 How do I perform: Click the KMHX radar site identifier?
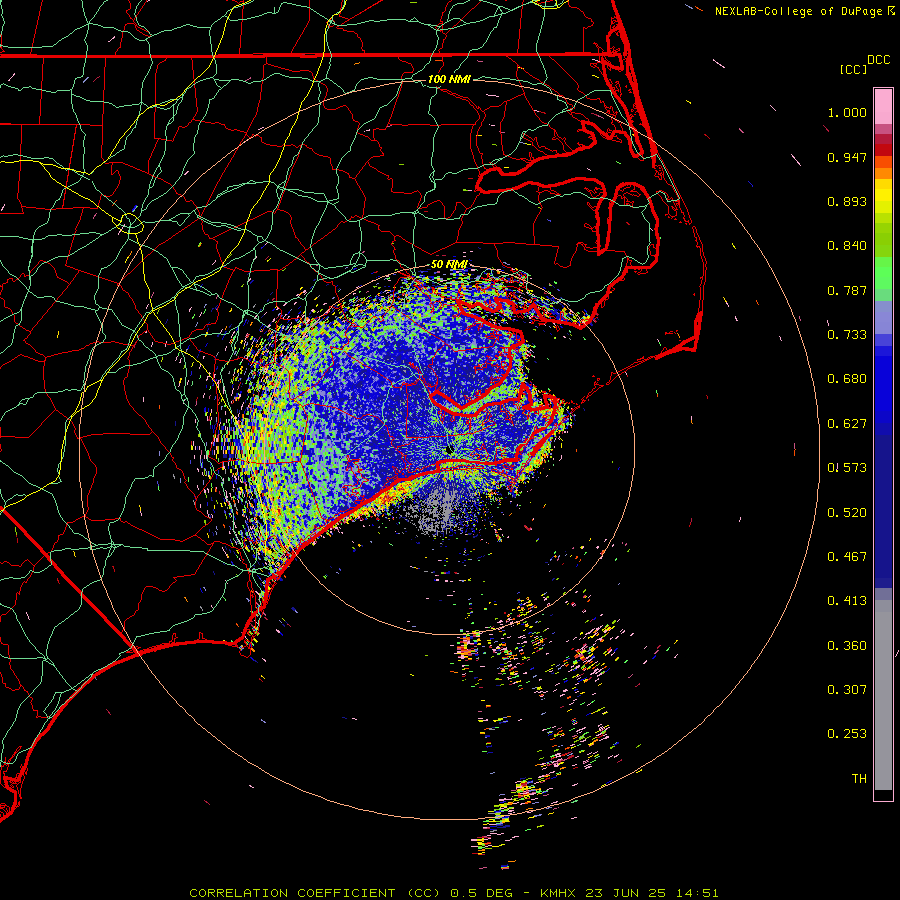click(560, 893)
